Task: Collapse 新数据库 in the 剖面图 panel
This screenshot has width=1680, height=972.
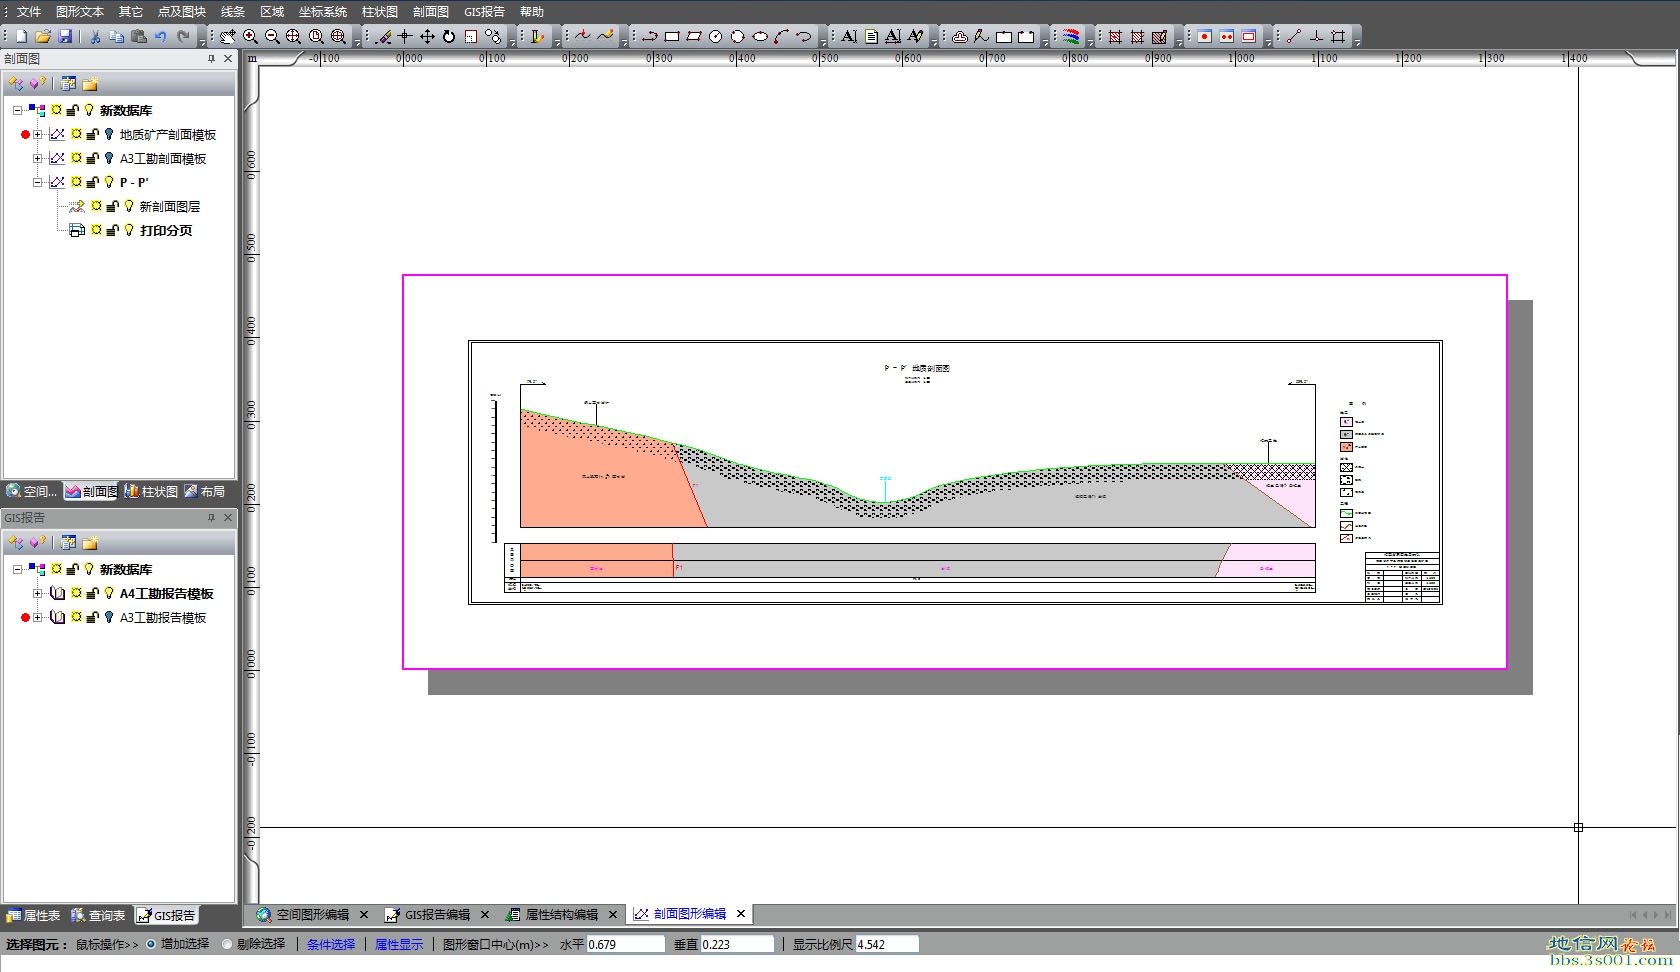Action: [x=17, y=110]
